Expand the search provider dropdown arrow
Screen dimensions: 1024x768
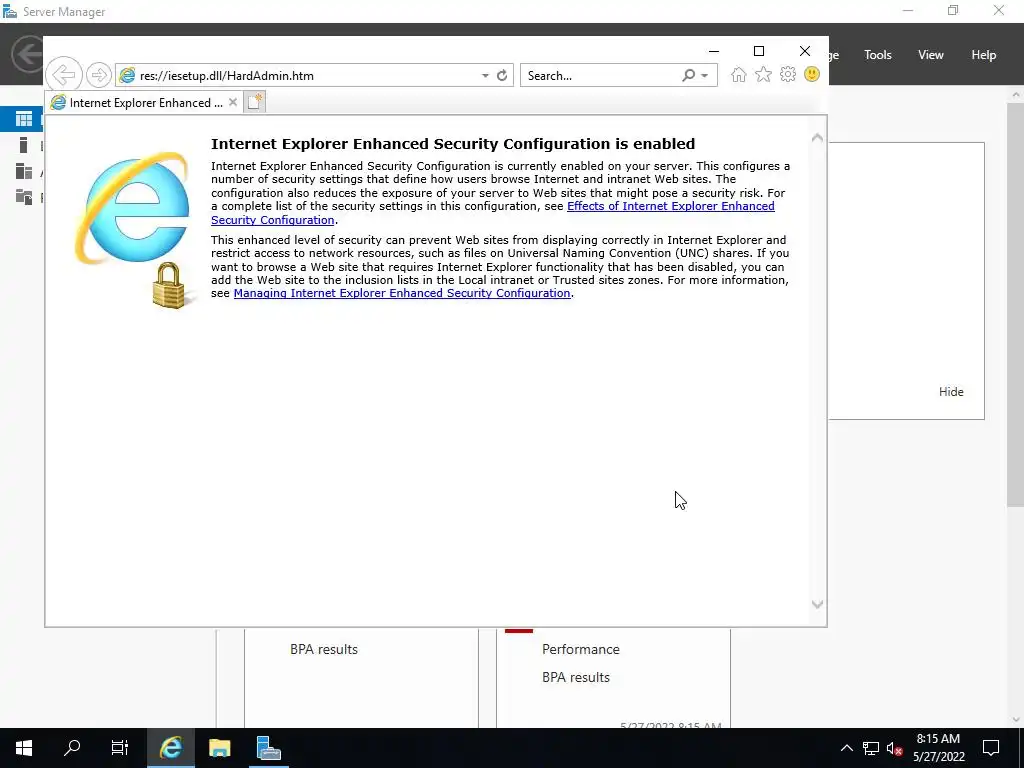[705, 76]
